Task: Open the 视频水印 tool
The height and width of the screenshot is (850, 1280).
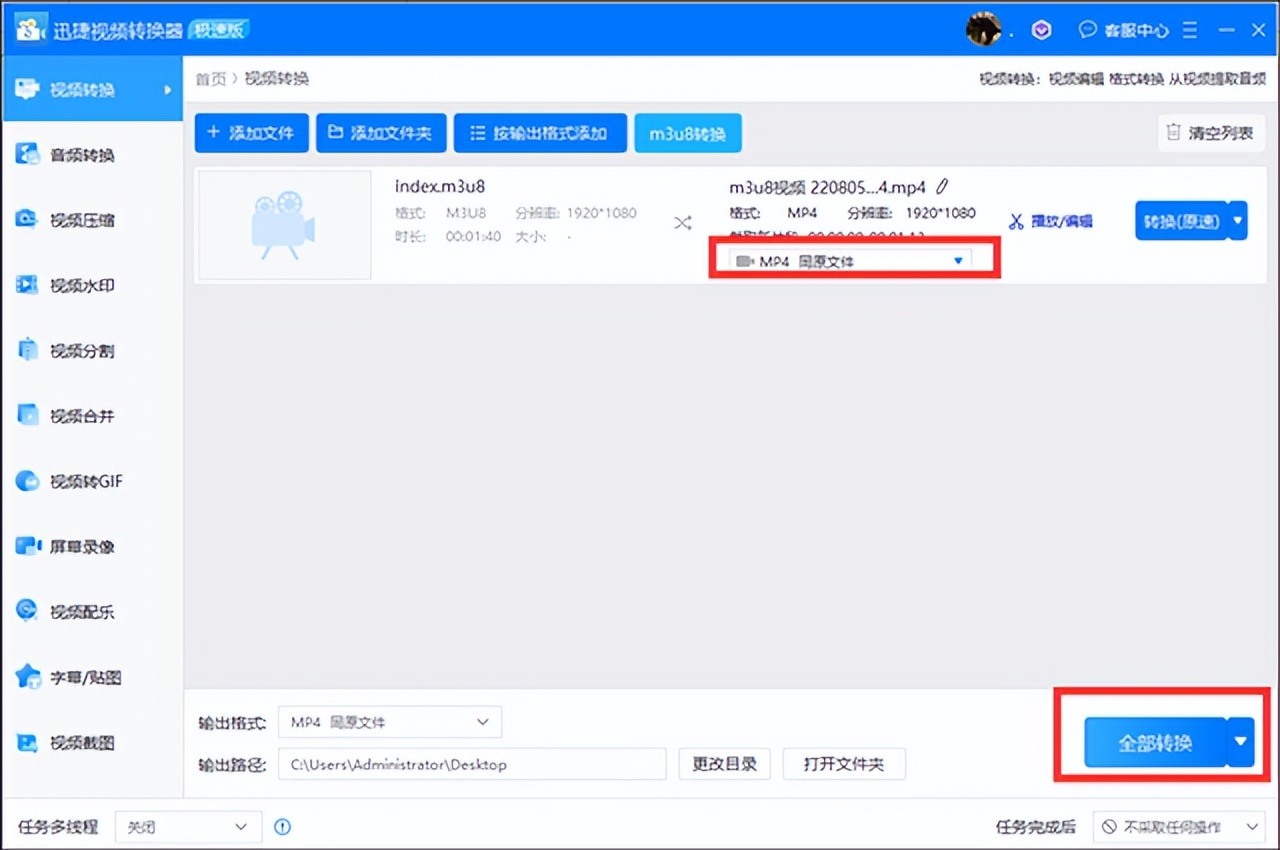Action: [70, 285]
